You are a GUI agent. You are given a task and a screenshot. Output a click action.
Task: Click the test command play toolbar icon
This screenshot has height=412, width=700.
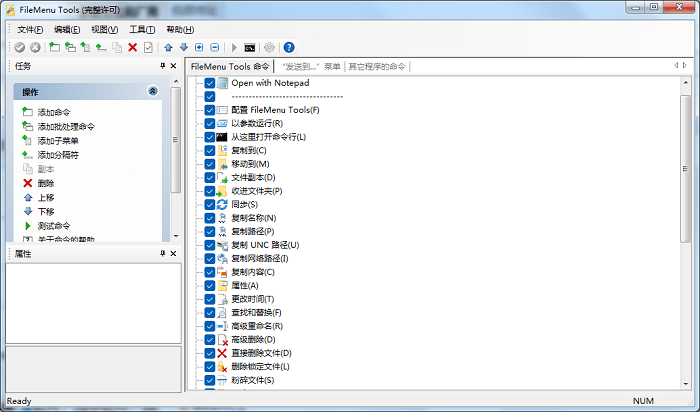point(234,47)
